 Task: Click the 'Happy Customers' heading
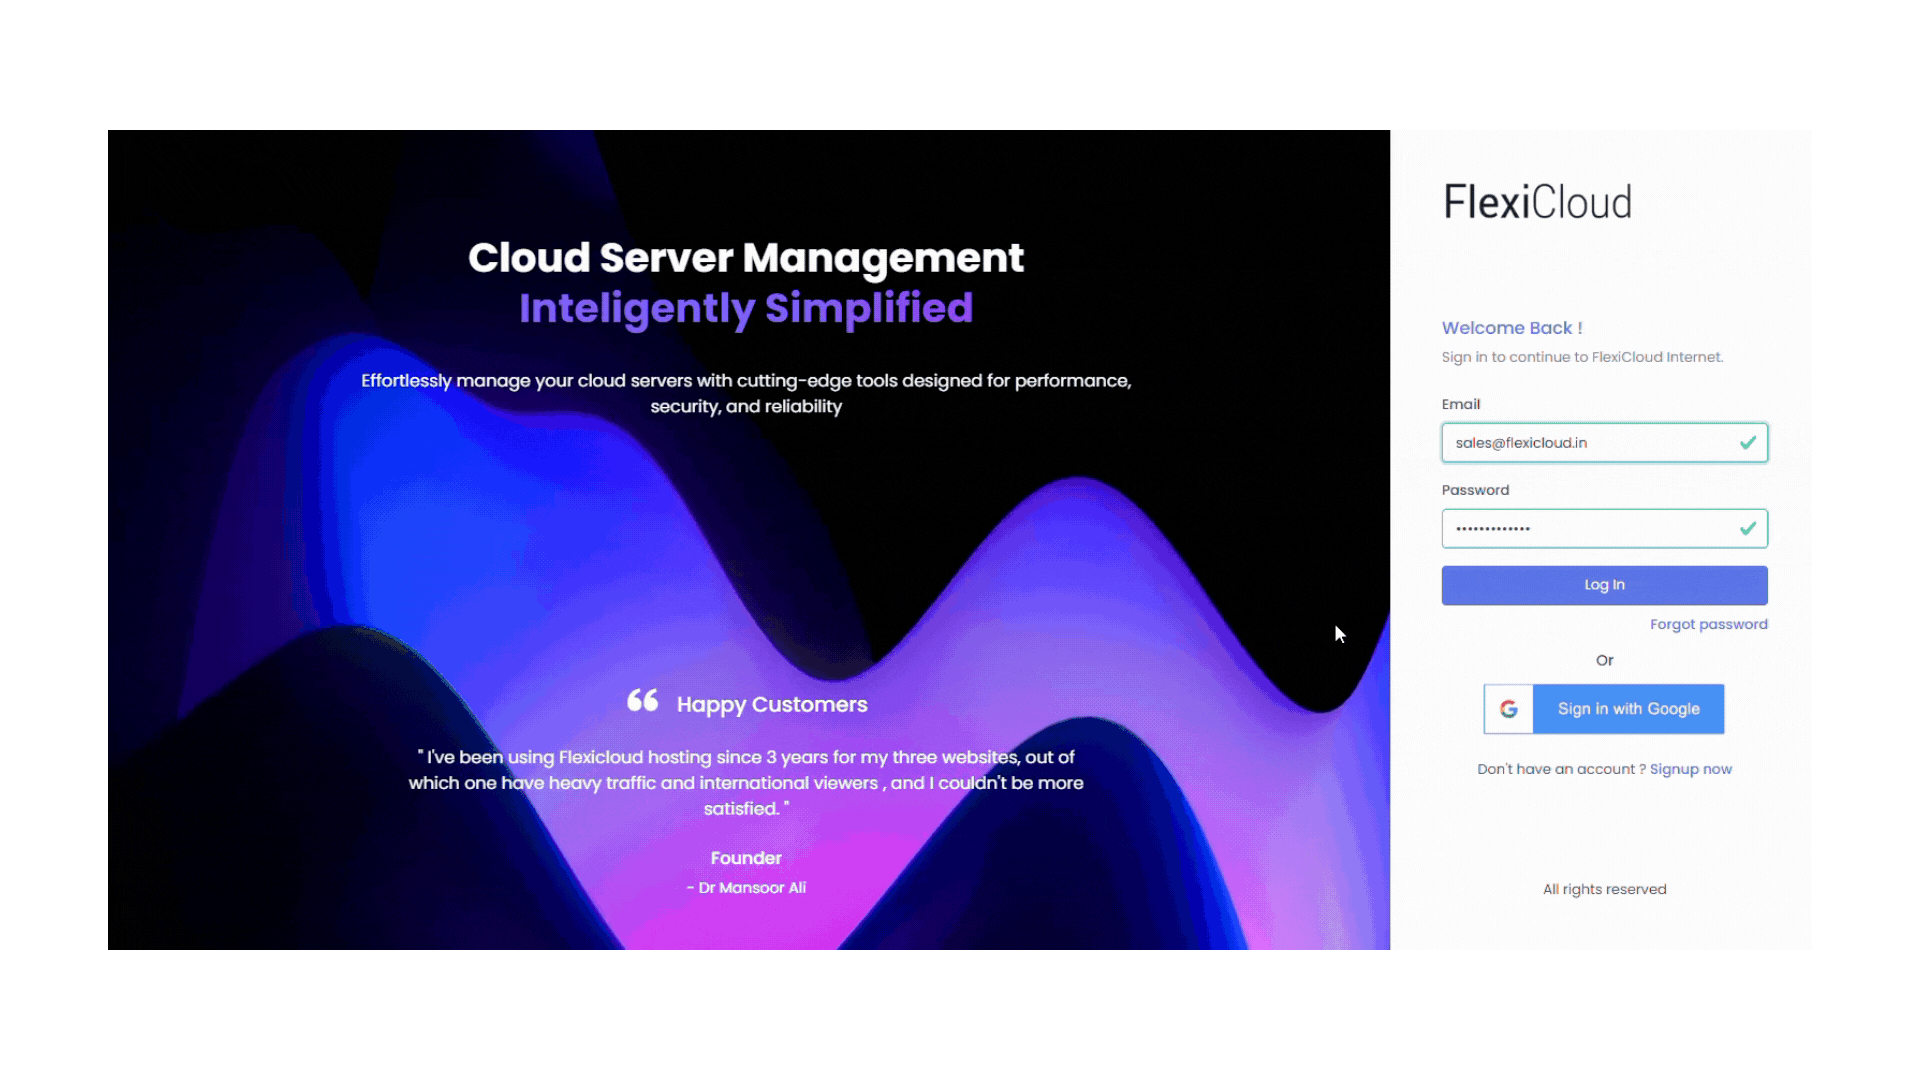(x=772, y=704)
